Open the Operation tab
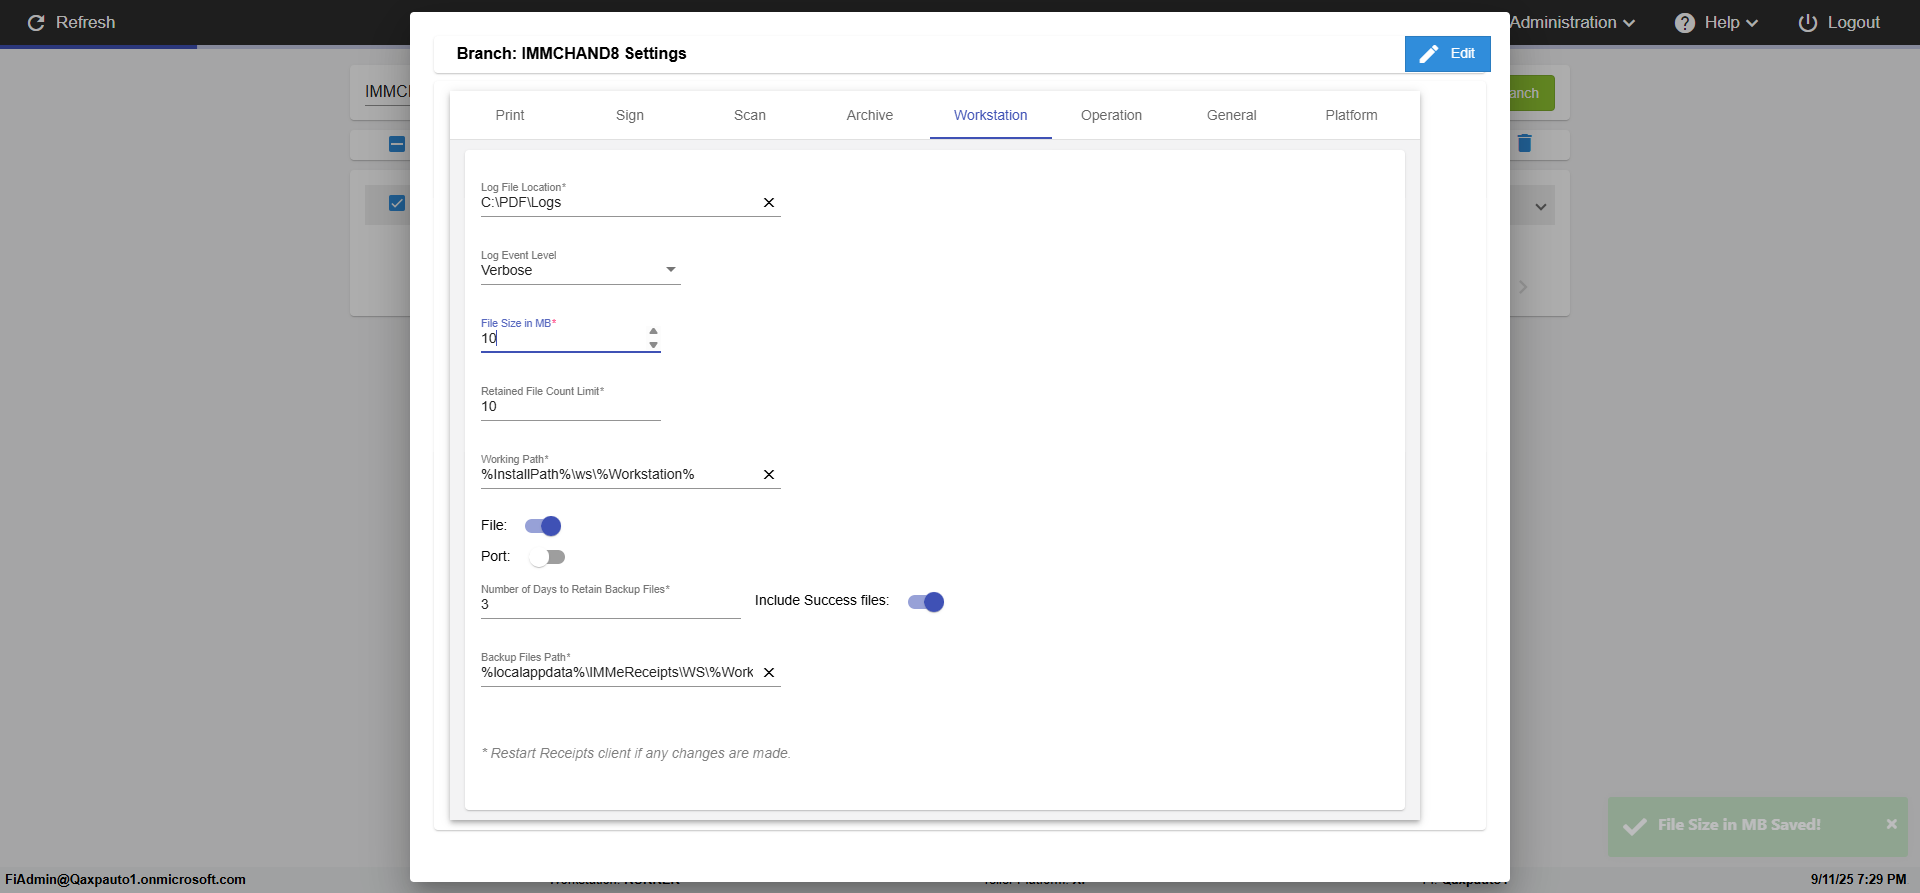 1111,115
